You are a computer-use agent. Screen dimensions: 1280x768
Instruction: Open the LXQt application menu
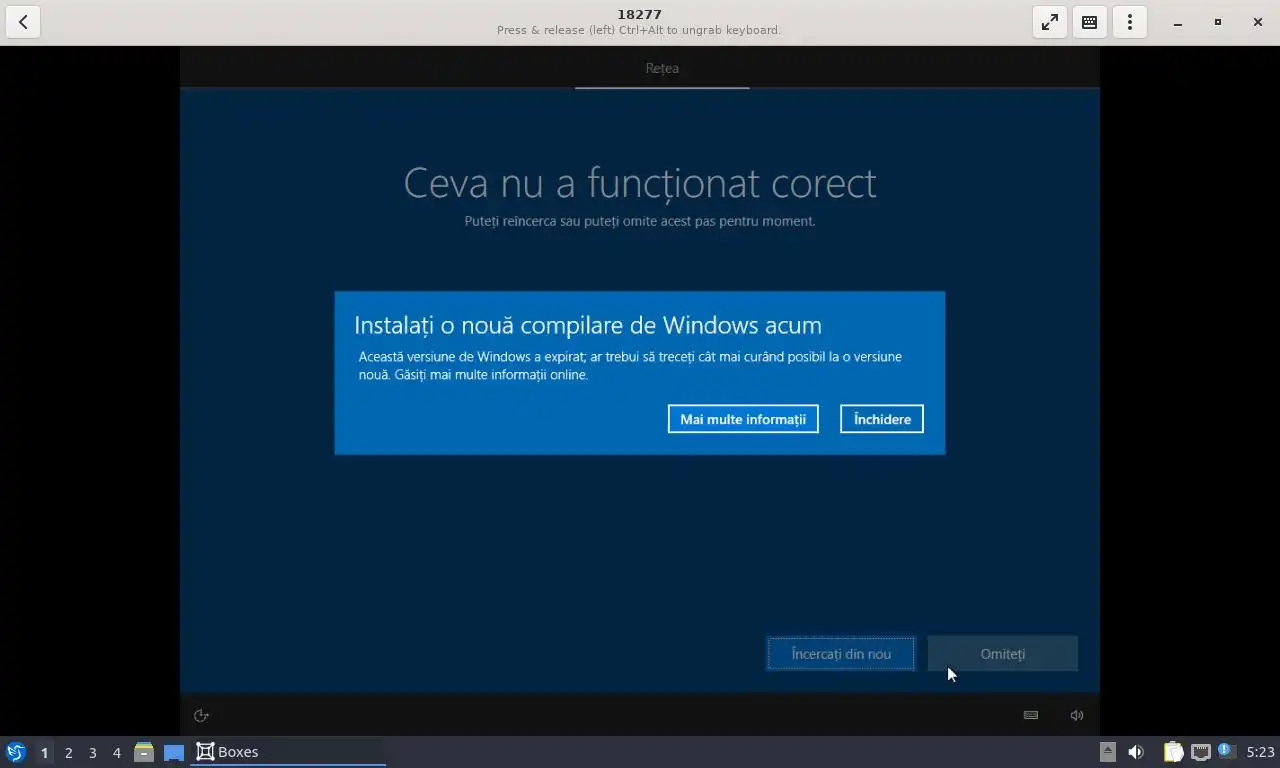tap(16, 752)
